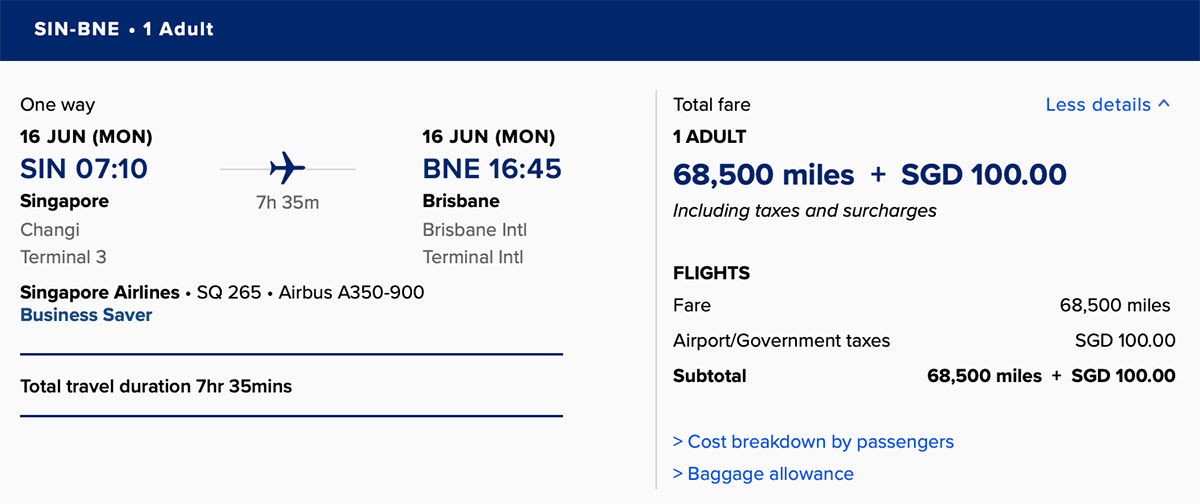Click the FLIGHTS section heading

pyautogui.click(x=711, y=273)
